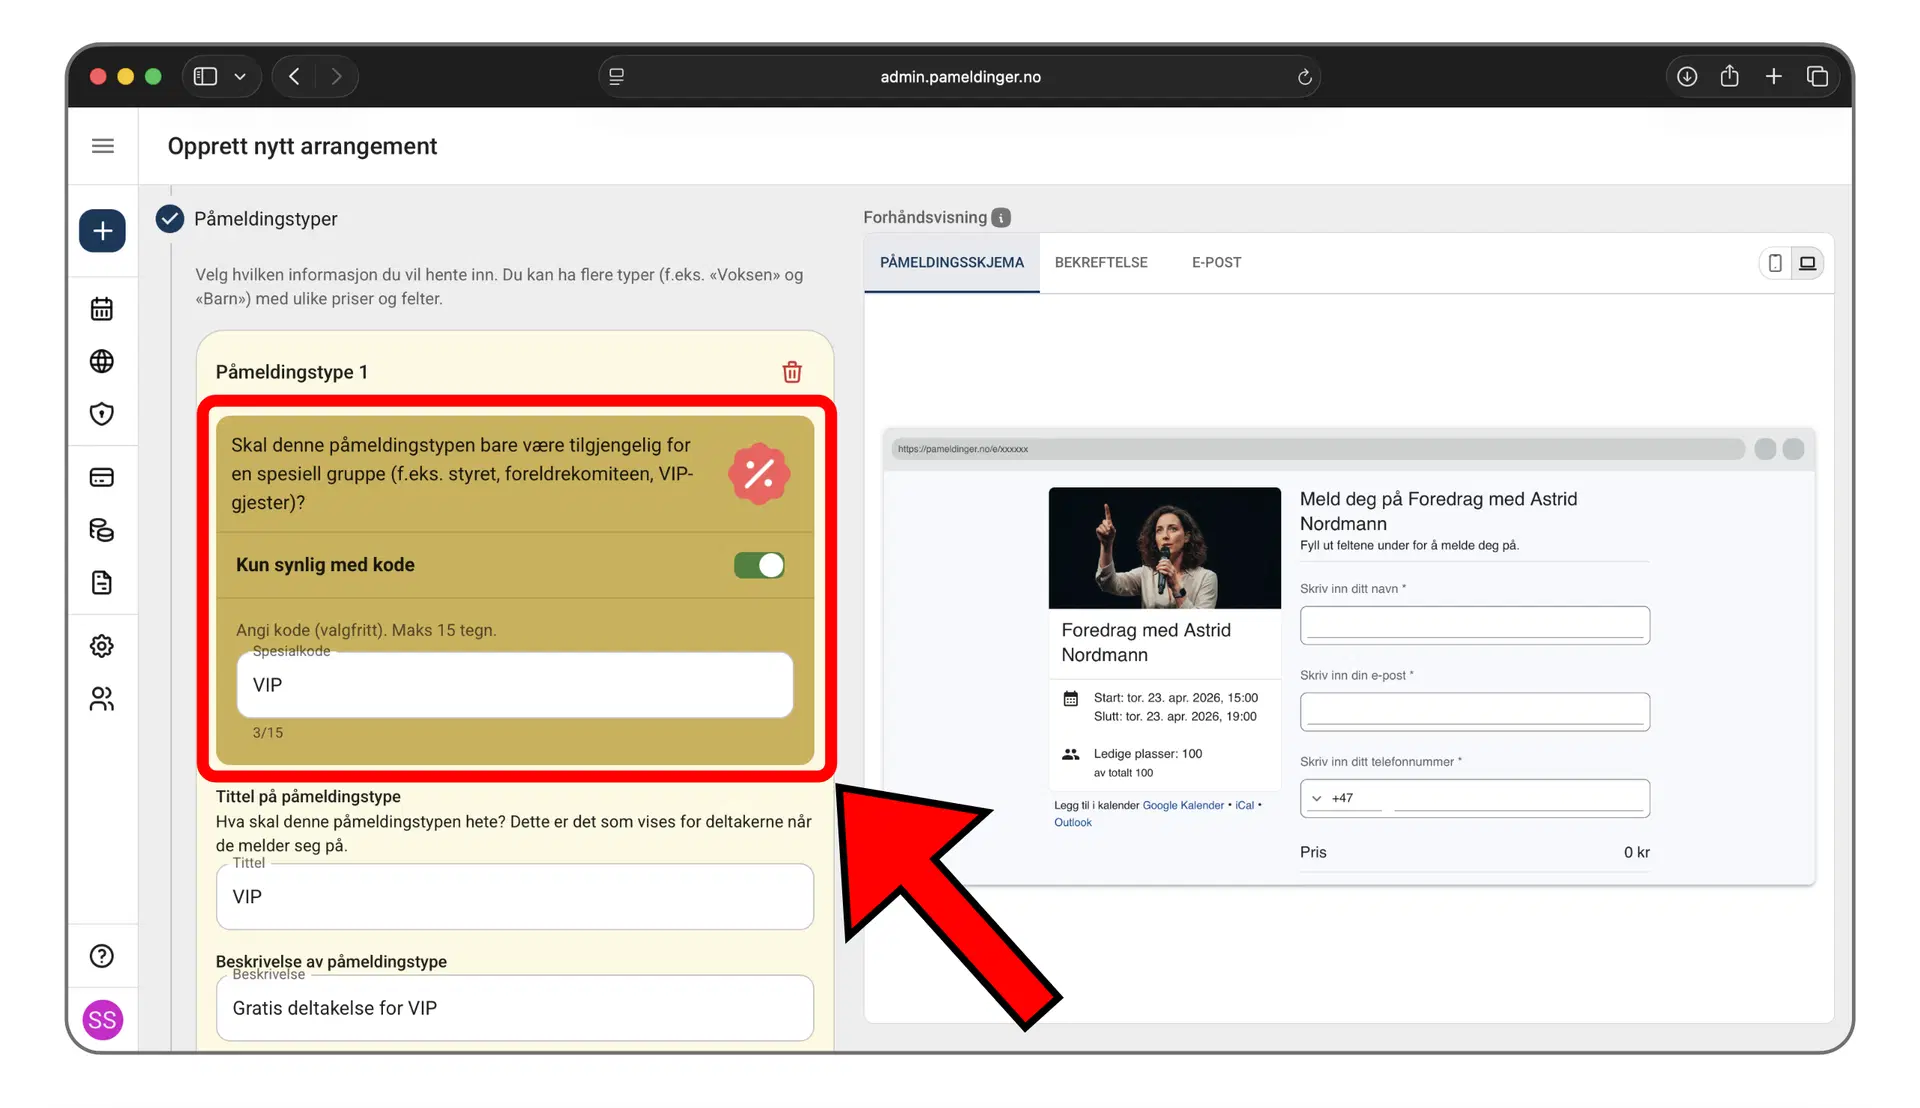The width and height of the screenshot is (1920, 1108).
Task: Open the calendar icon in sidebar
Action: 102,309
